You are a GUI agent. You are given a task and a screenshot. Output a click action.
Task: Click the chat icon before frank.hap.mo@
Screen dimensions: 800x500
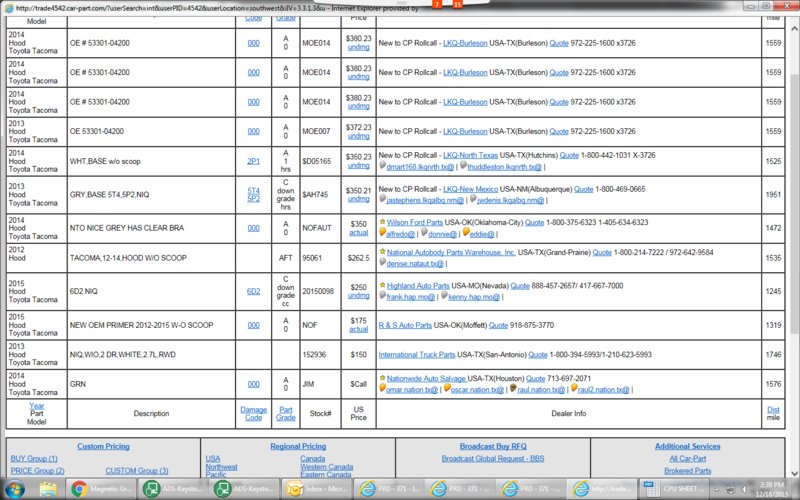383,295
